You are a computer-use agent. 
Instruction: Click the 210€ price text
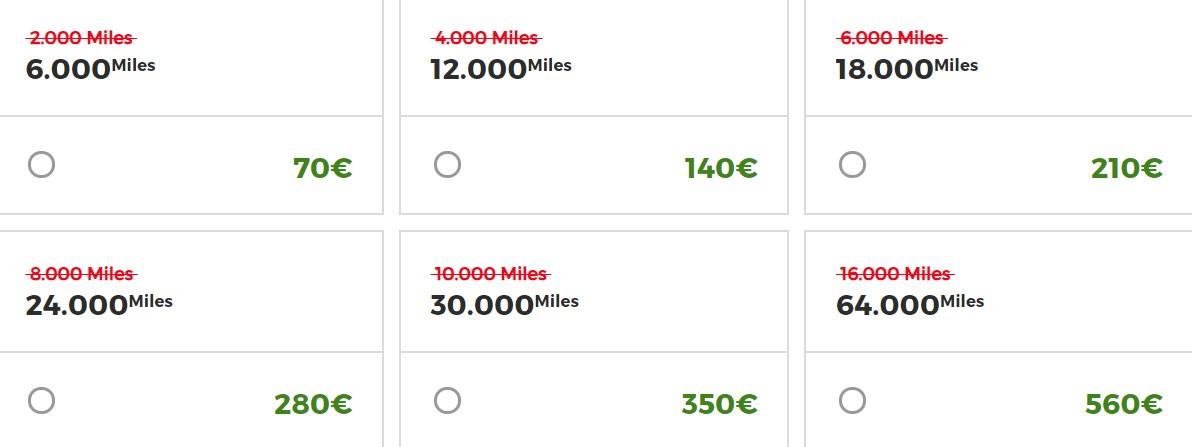tap(1127, 168)
